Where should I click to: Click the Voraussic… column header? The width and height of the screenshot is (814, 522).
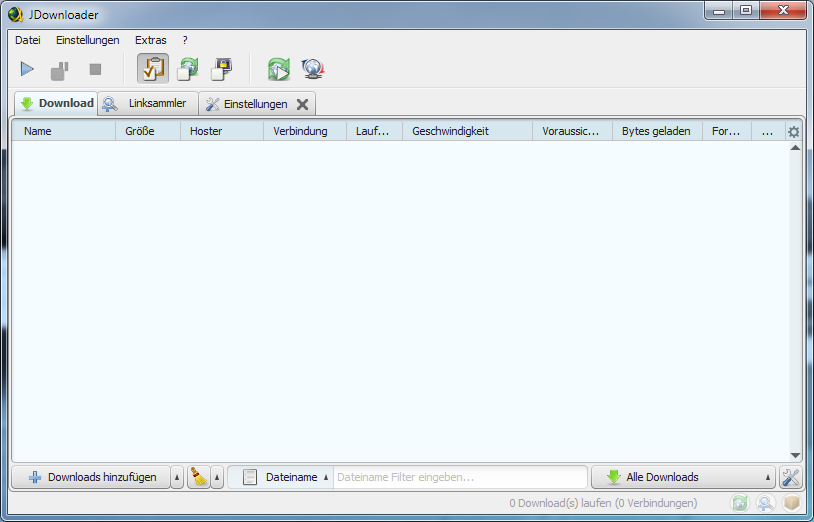coord(573,131)
